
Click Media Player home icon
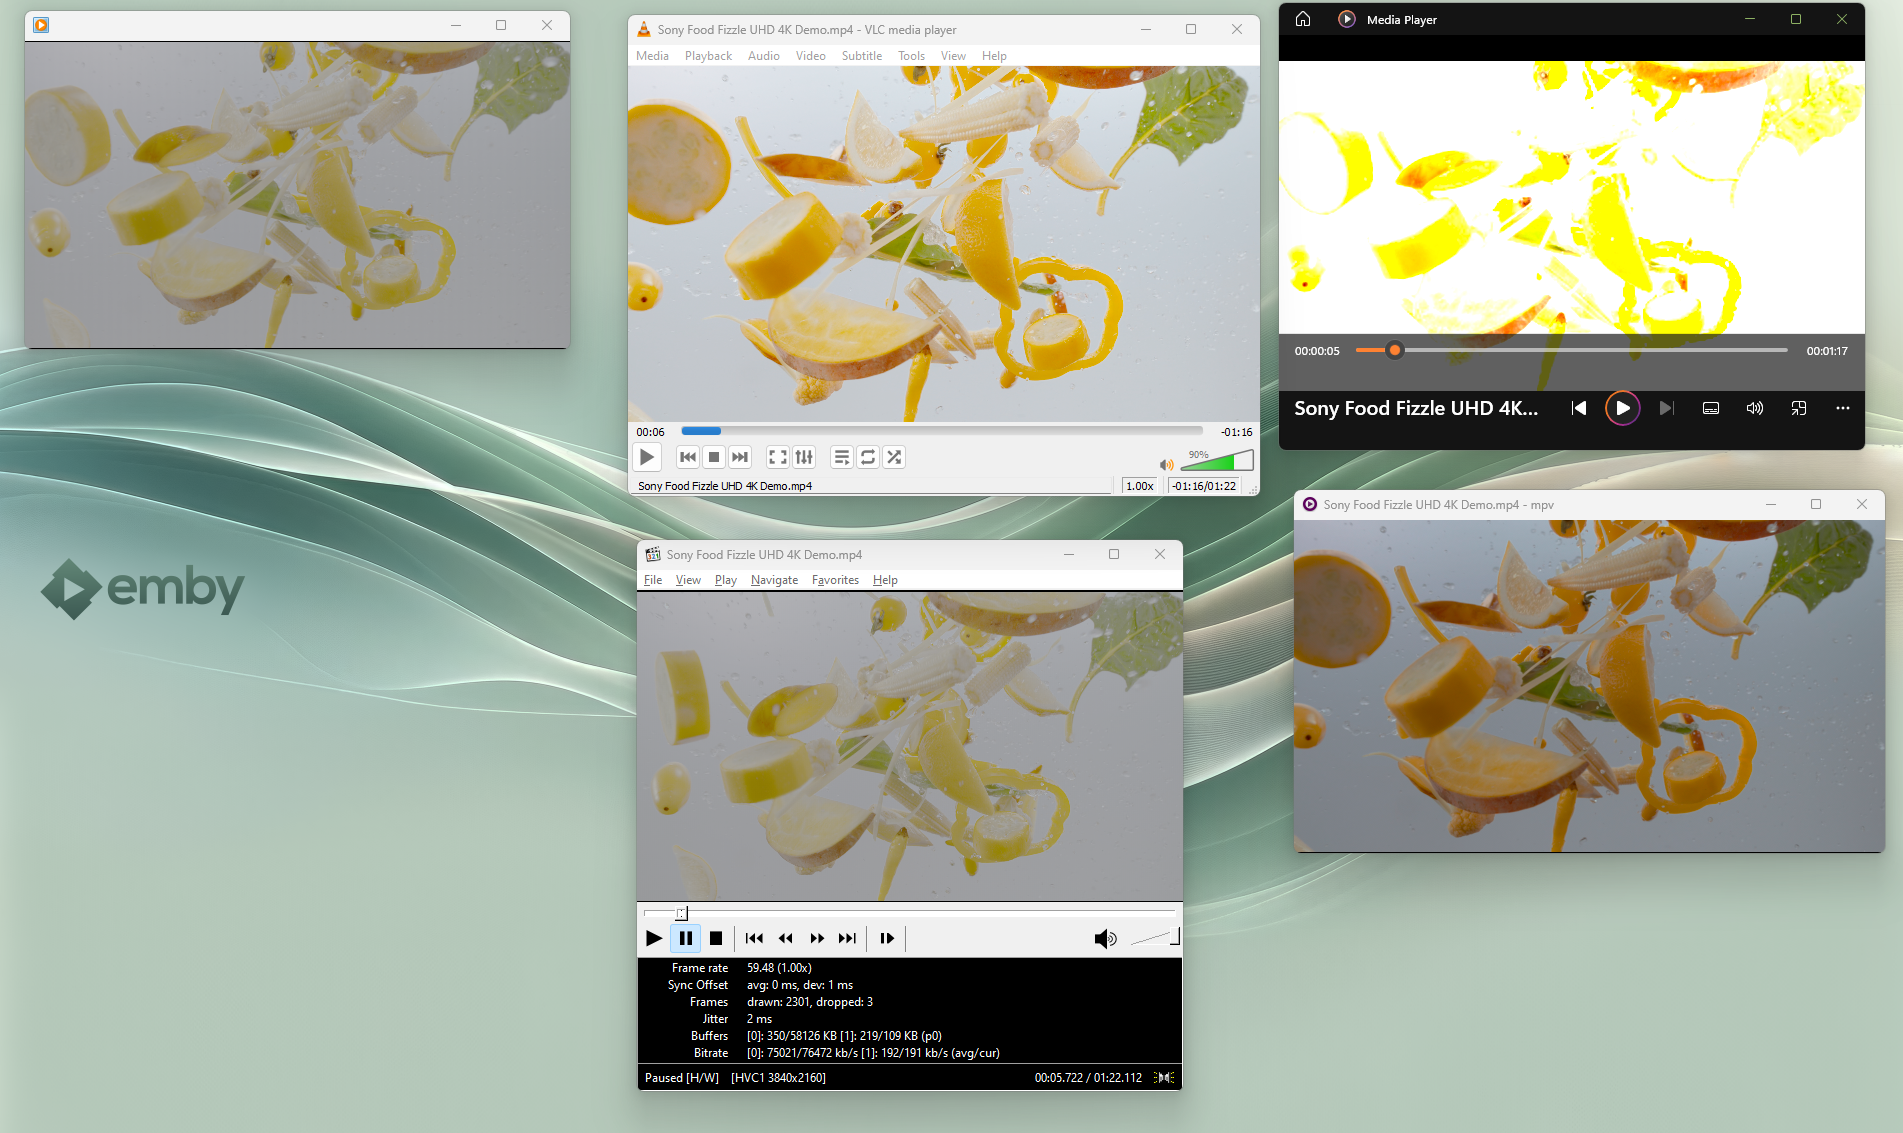coord(1302,19)
